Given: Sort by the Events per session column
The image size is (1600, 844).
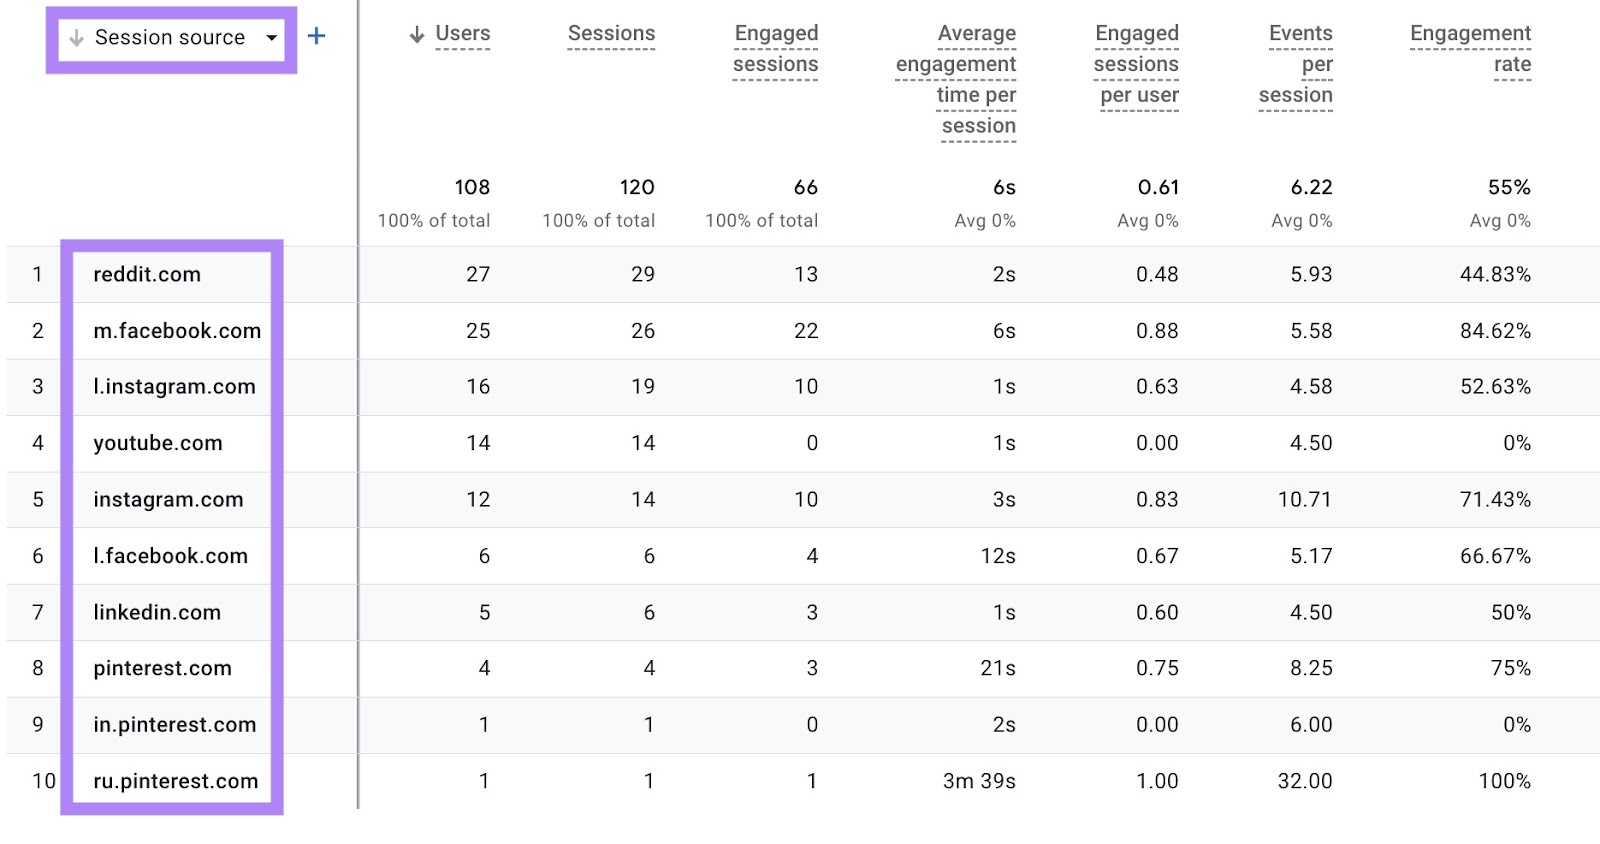Looking at the screenshot, I should pyautogui.click(x=1297, y=63).
